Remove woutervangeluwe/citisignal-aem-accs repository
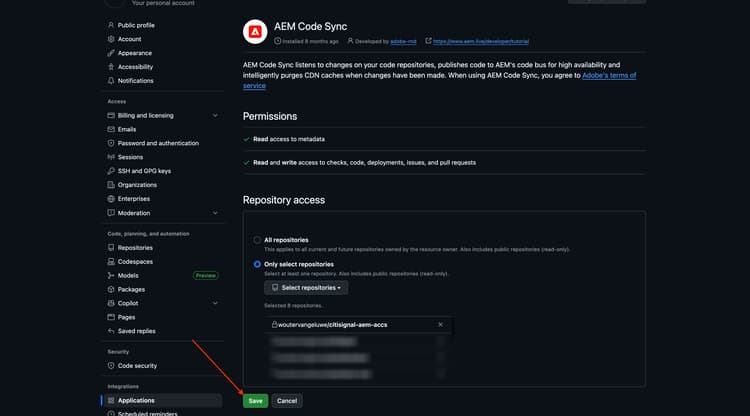The width and height of the screenshot is (750, 416). (441, 325)
